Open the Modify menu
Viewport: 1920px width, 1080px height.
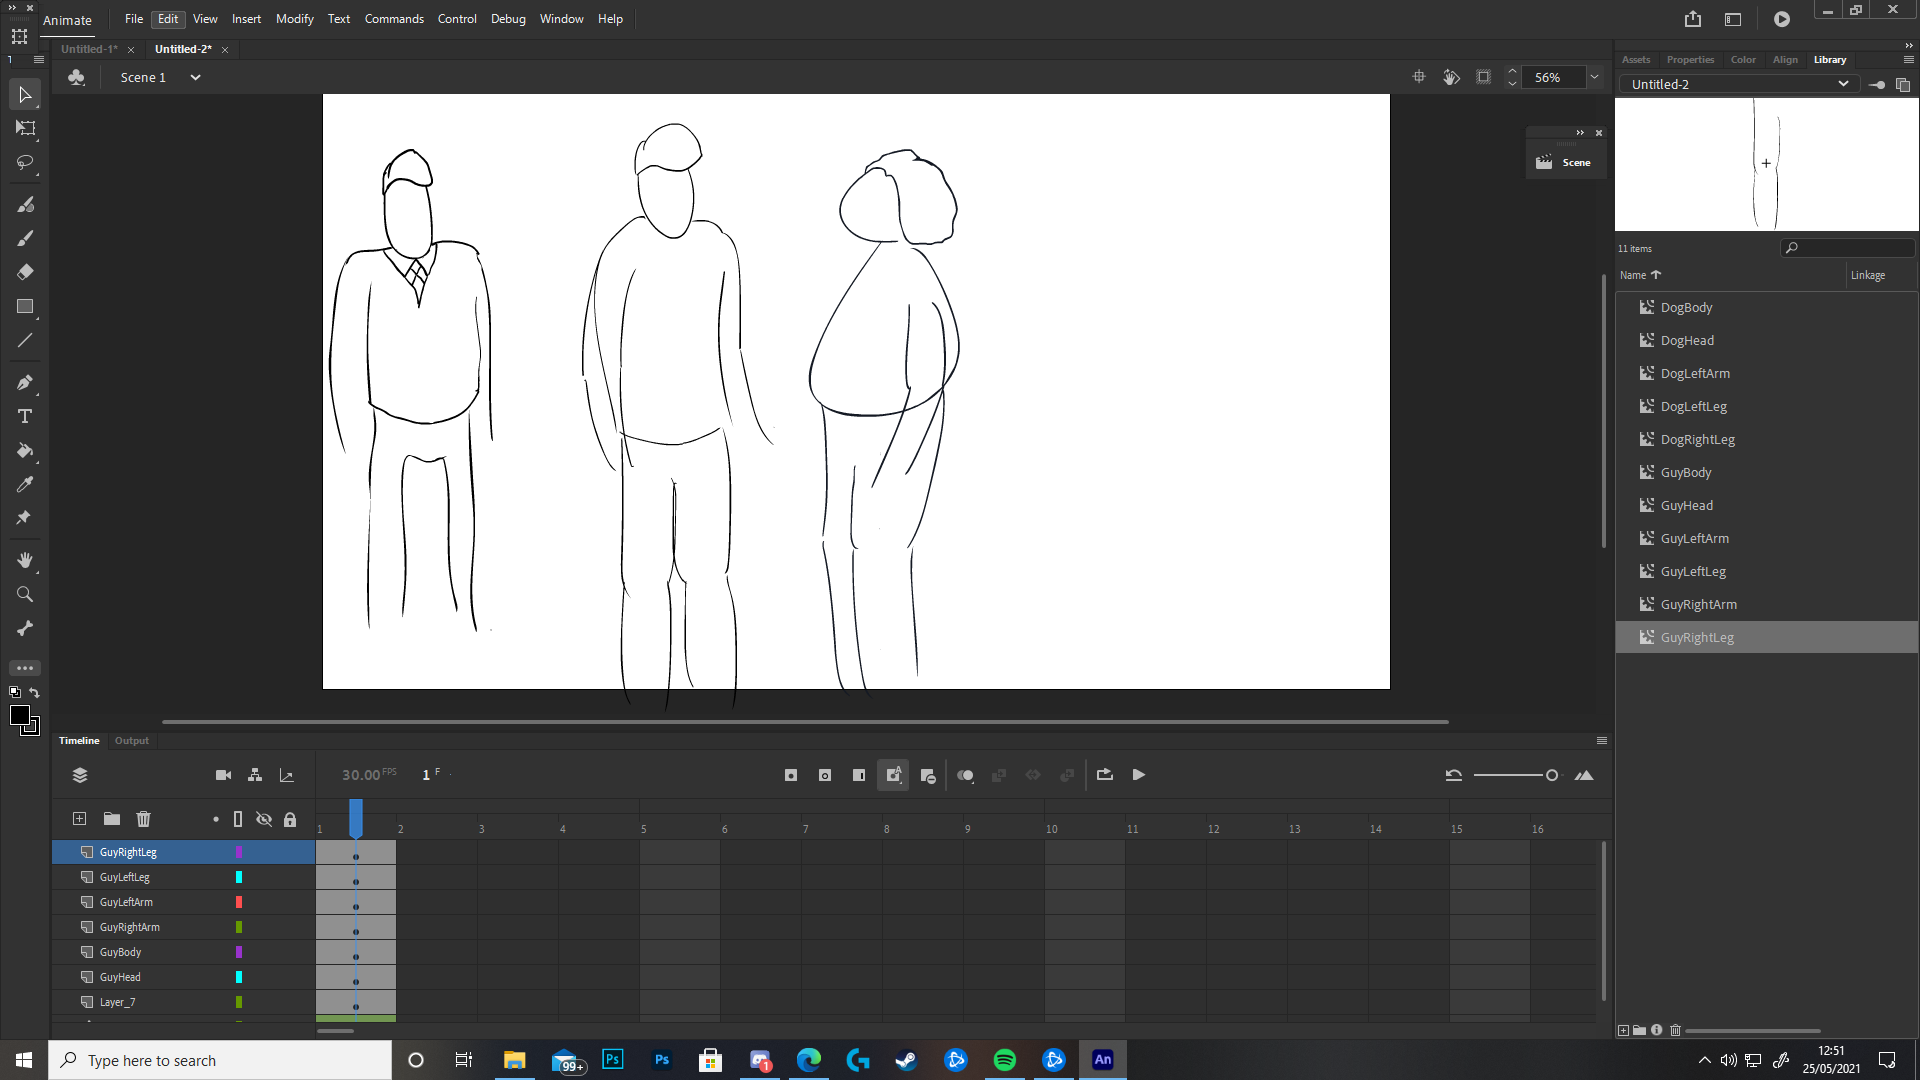pos(294,19)
